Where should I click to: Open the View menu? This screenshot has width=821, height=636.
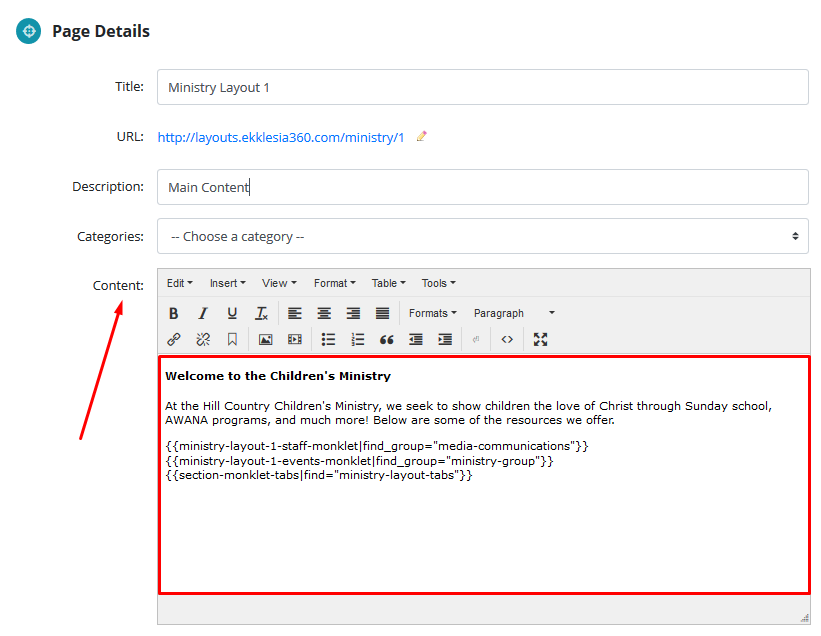[x=279, y=283]
